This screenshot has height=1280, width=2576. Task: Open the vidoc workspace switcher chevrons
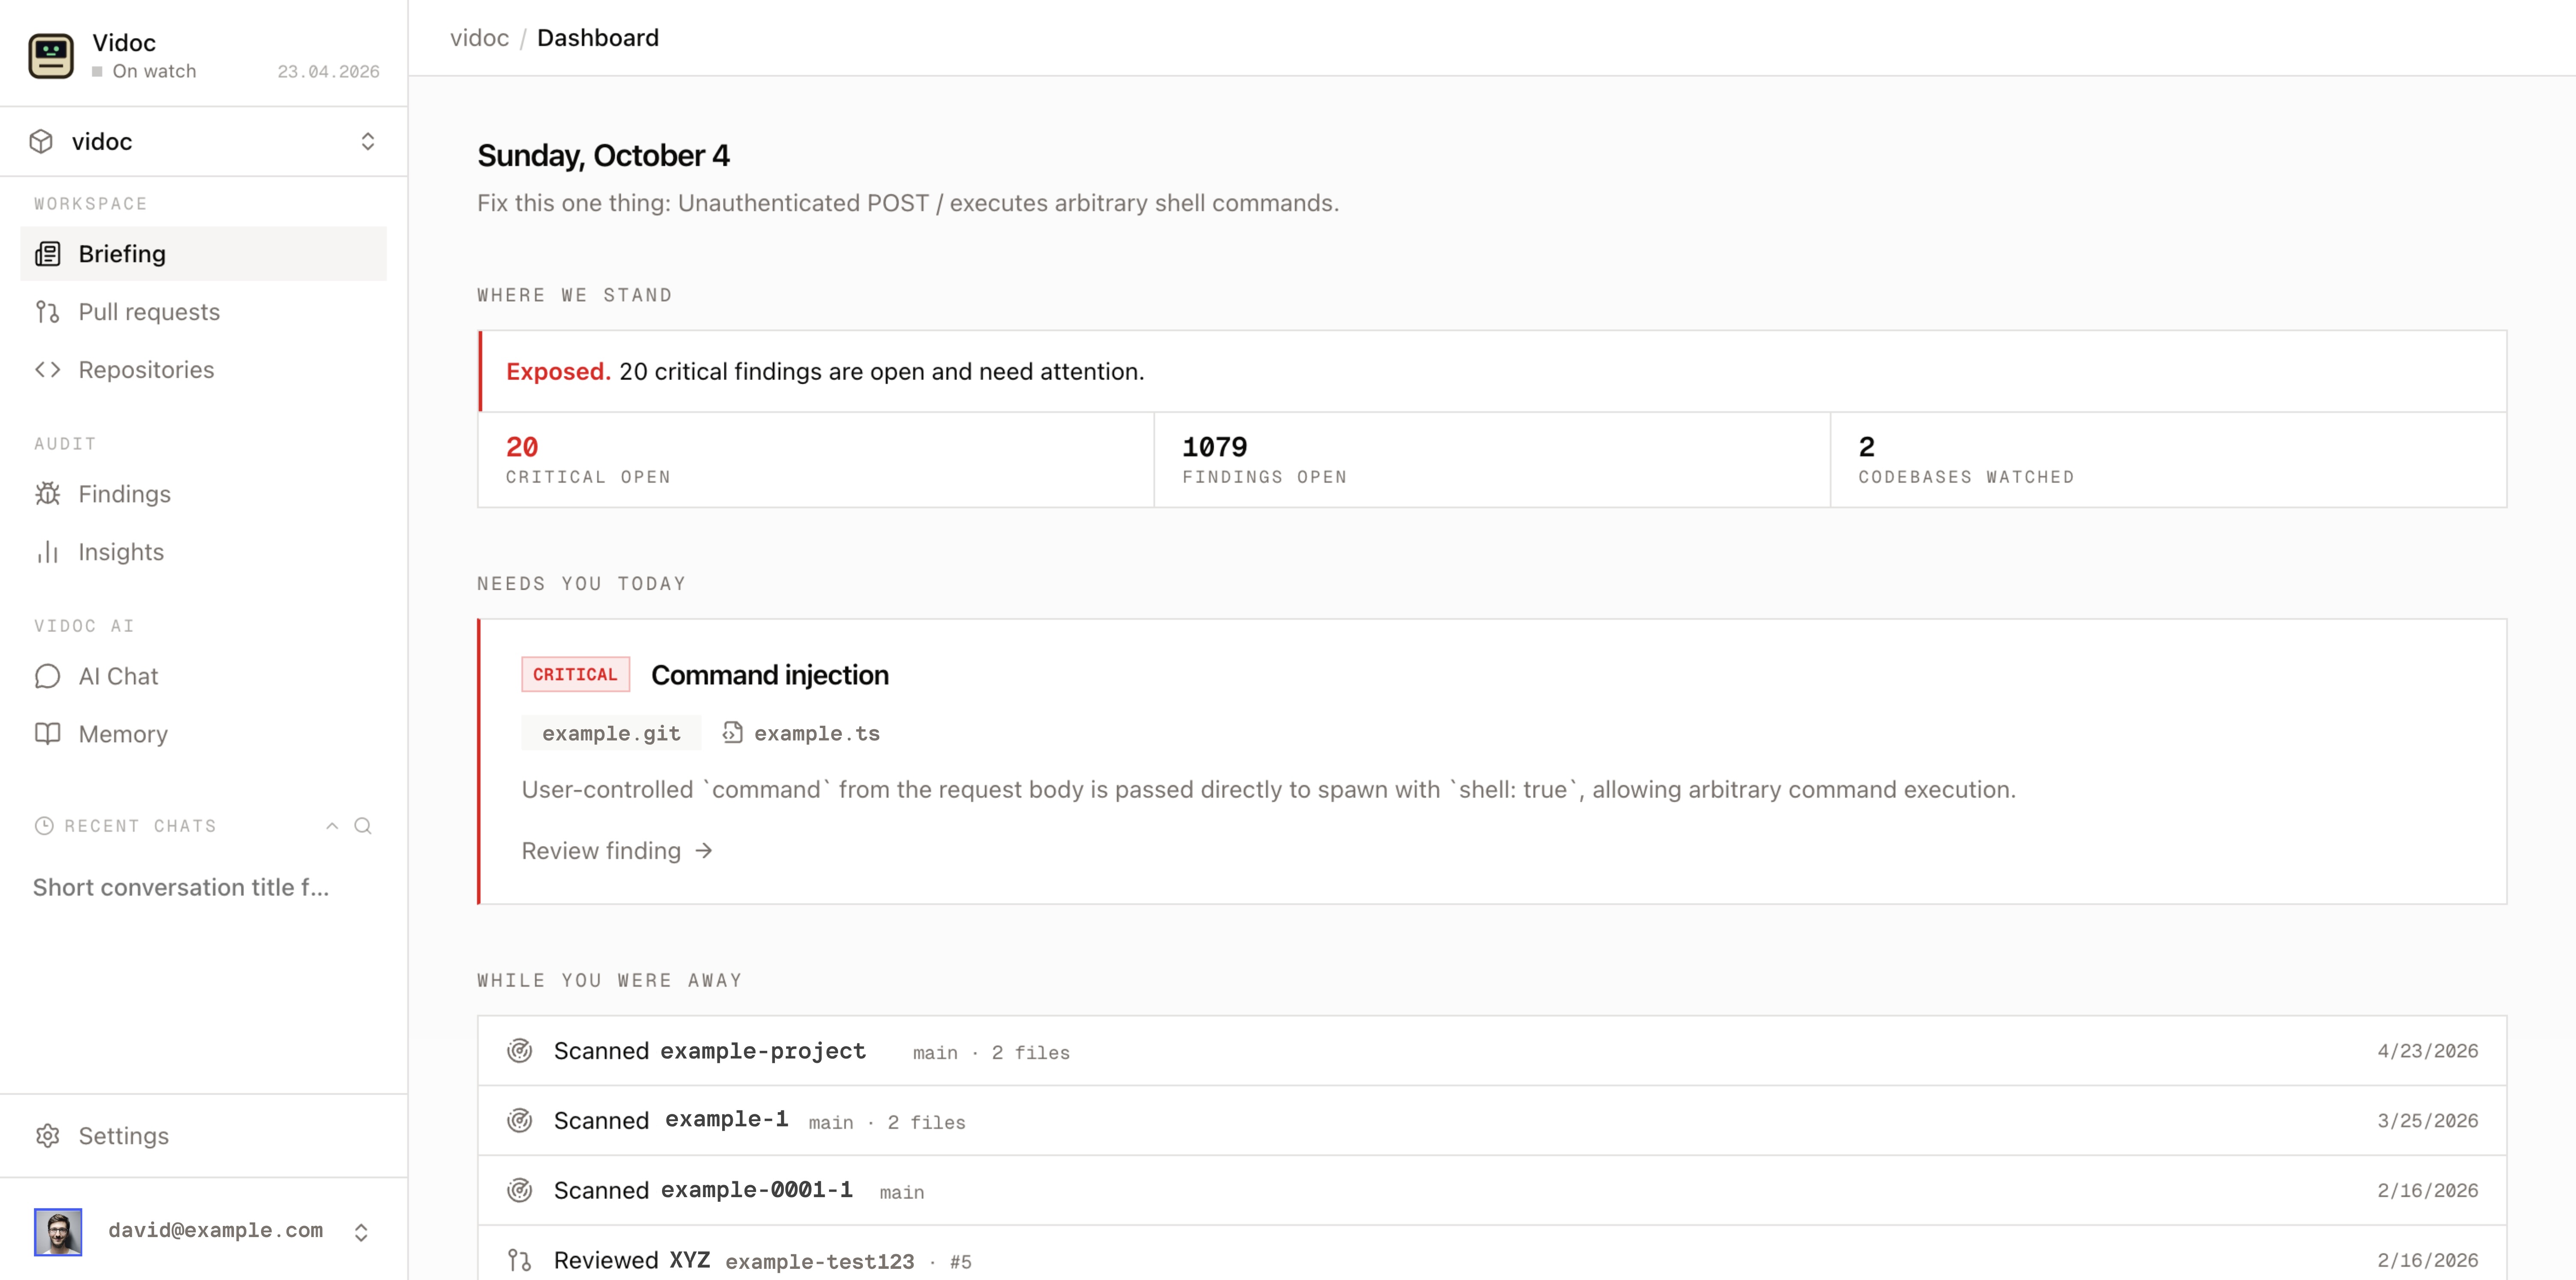coord(368,142)
